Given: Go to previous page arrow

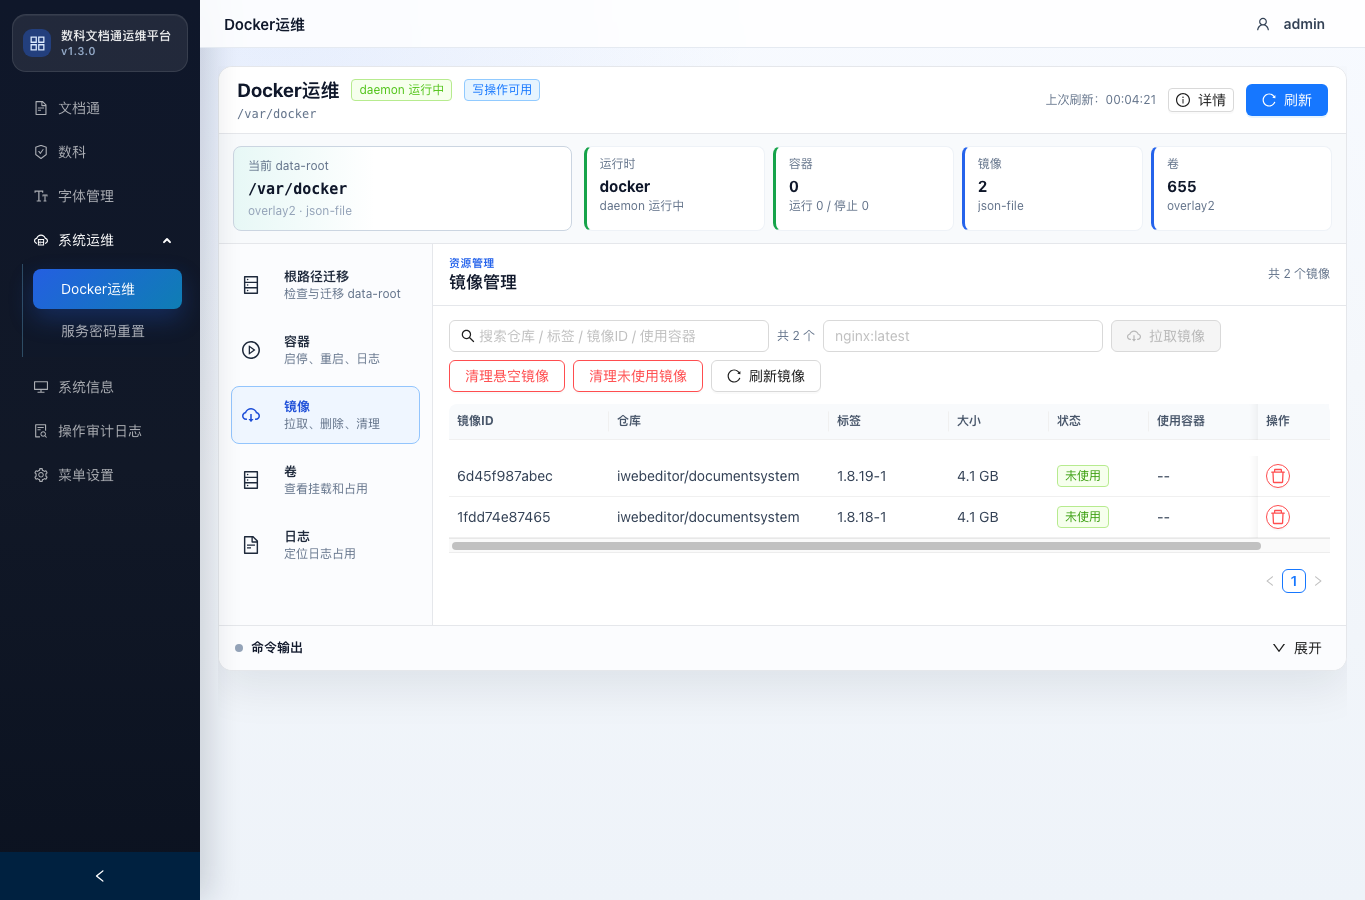Looking at the screenshot, I should click(1270, 581).
